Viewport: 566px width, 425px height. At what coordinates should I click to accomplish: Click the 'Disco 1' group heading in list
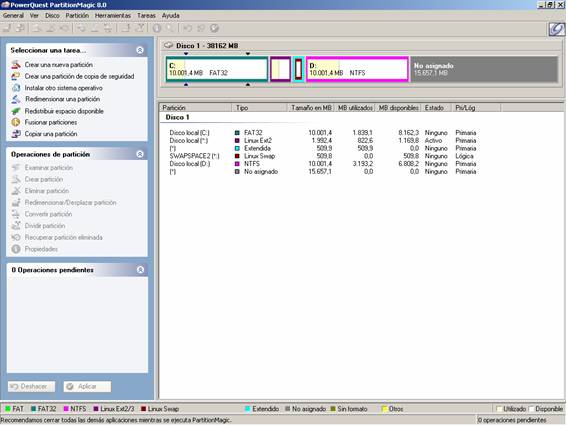pyautogui.click(x=177, y=117)
